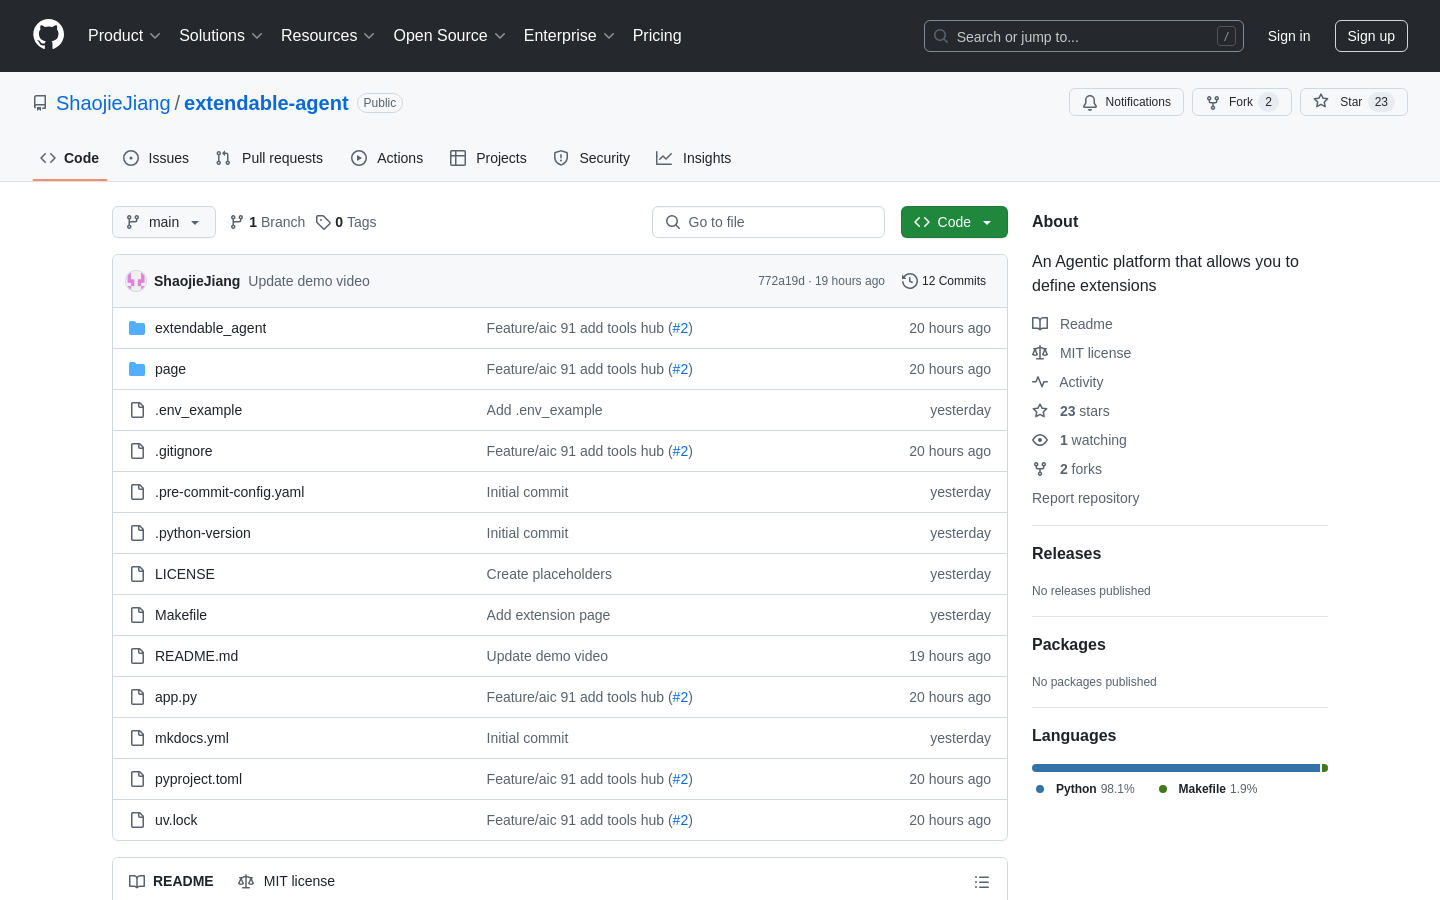Click the blue Python segment of language bar
The height and width of the screenshot is (900, 1440).
pos(1176,768)
